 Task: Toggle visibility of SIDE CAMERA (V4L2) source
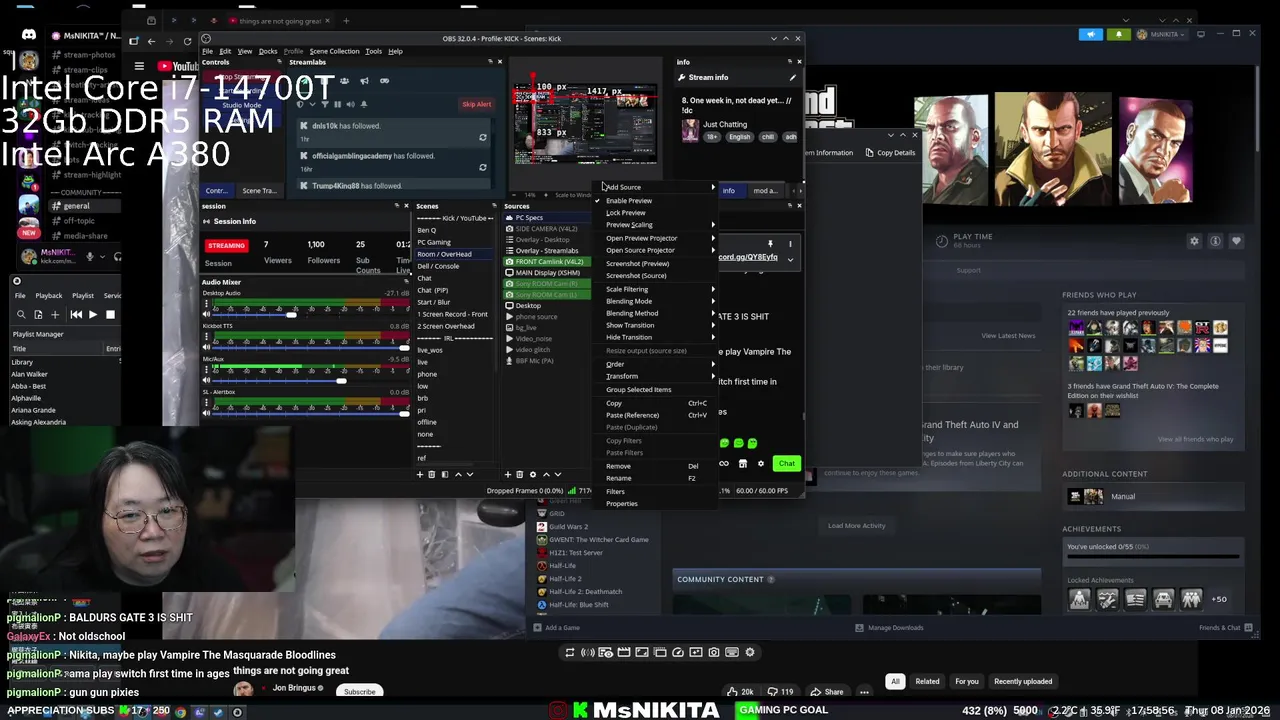click(x=509, y=229)
